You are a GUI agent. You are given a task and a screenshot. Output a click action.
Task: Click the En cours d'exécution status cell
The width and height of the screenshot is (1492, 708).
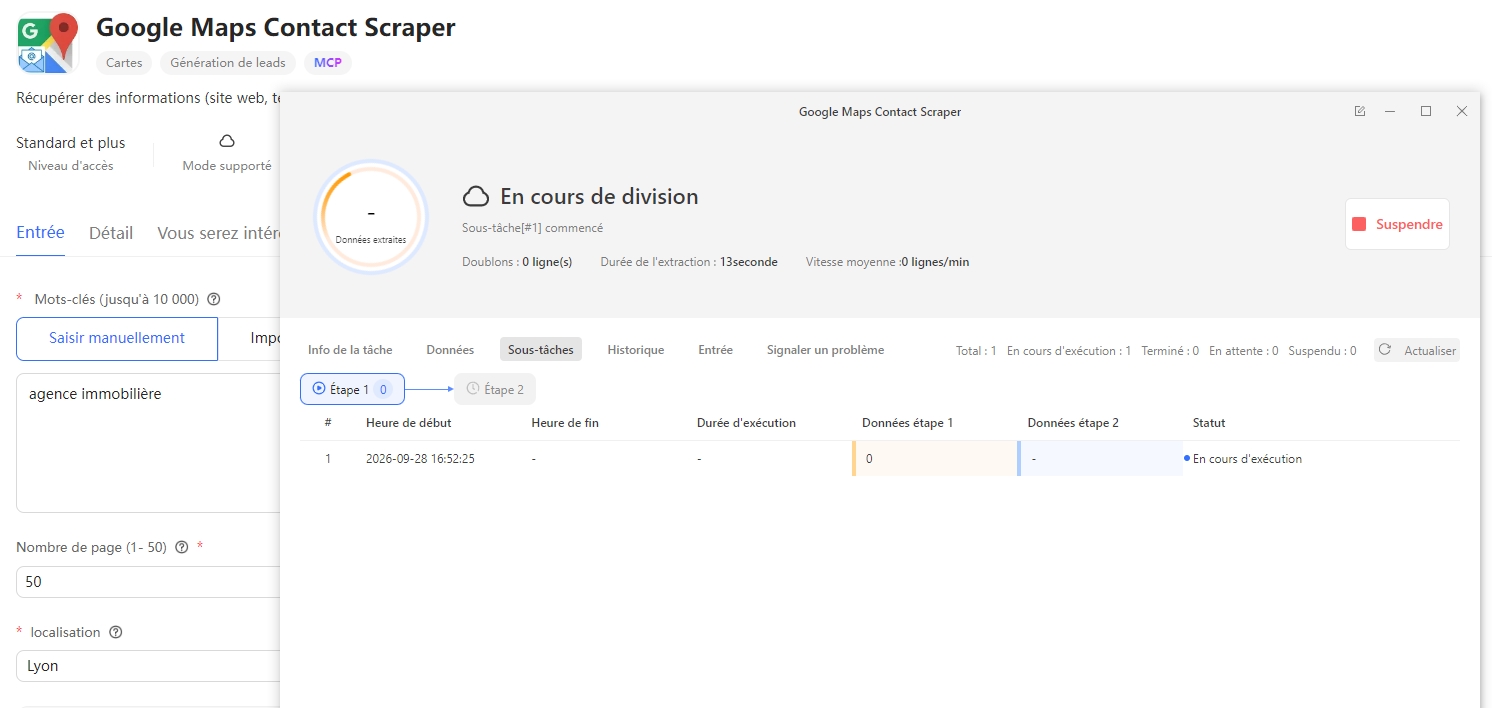[x=1247, y=459]
